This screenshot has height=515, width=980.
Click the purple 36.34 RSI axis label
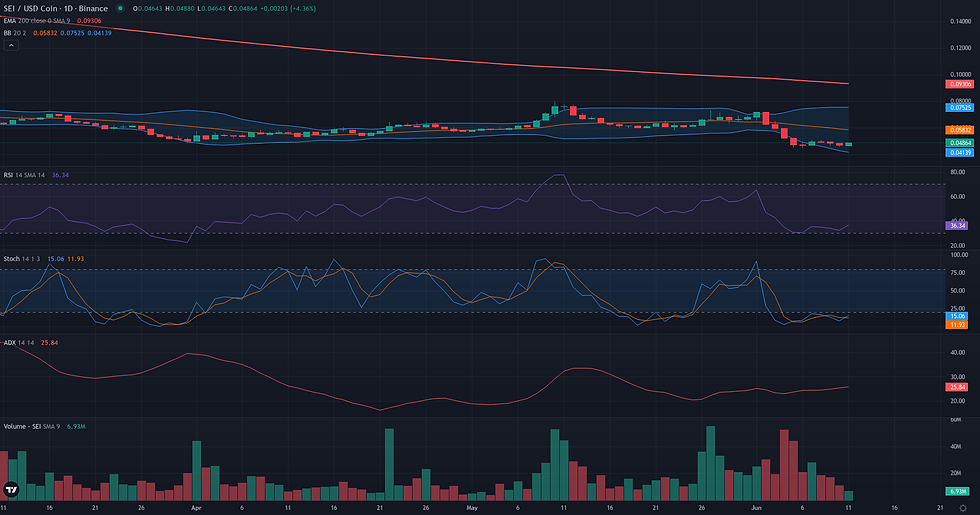[x=958, y=226]
